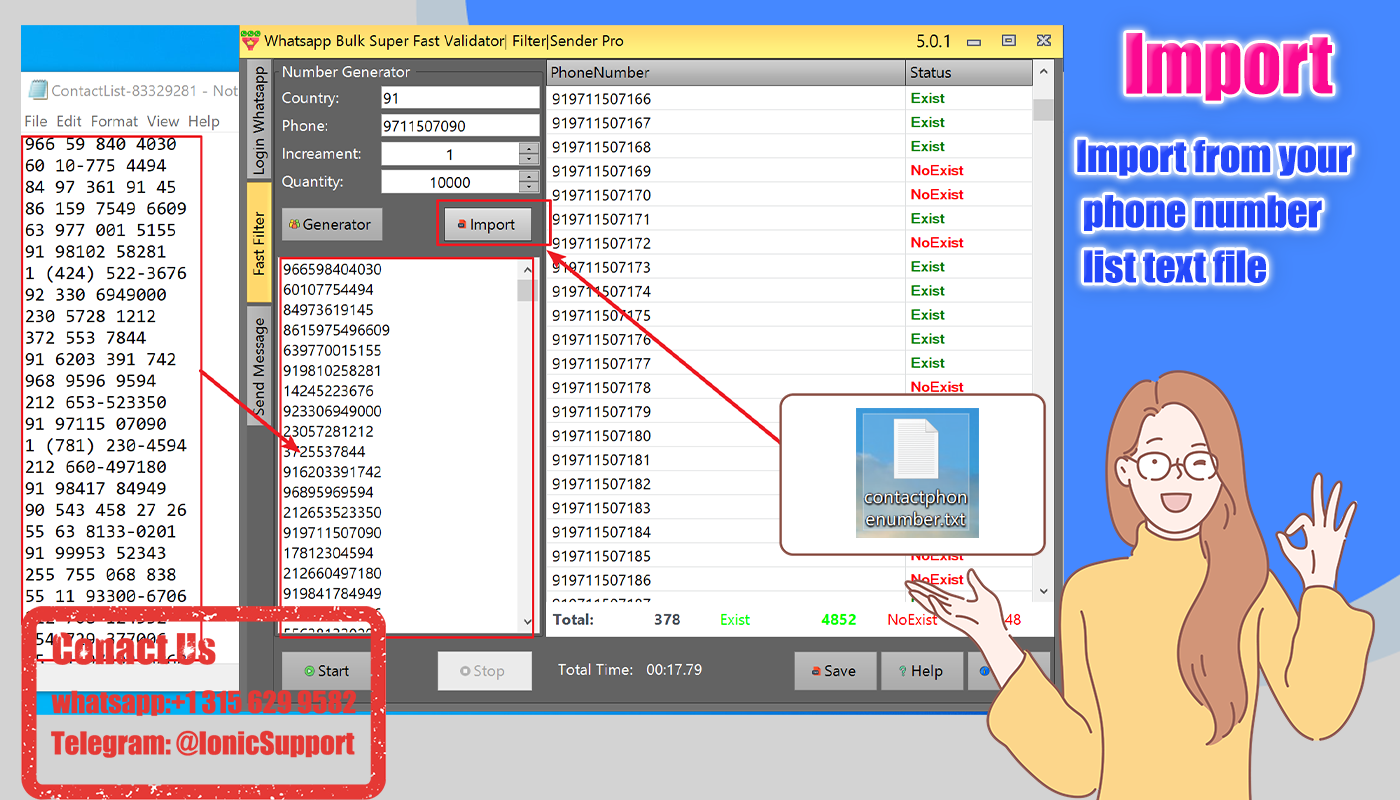Open Help using the green question-mark icon

903,671
